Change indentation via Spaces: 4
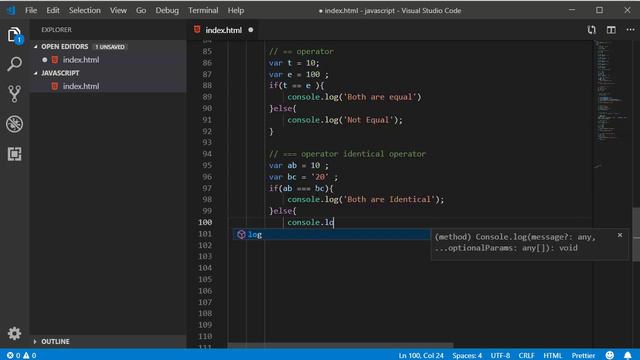Viewport: 640px width, 360px height. tap(467, 355)
